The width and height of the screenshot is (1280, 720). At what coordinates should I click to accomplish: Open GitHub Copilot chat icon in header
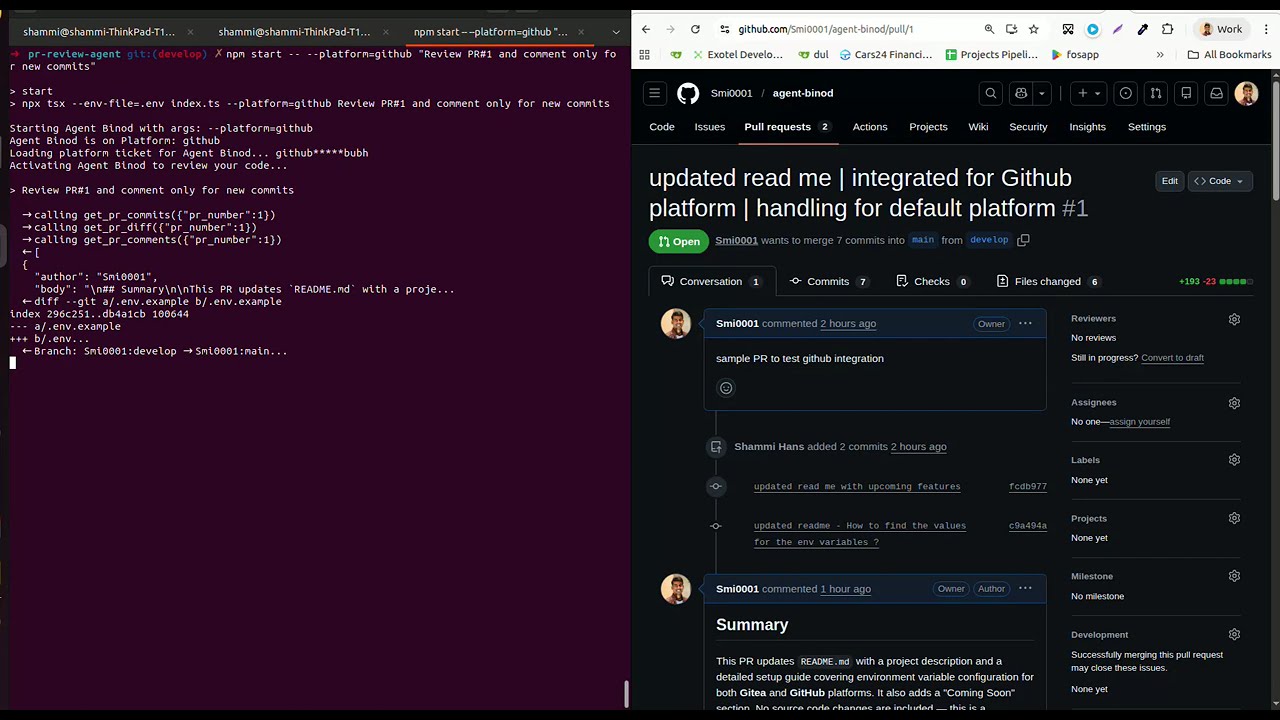coord(1021,93)
